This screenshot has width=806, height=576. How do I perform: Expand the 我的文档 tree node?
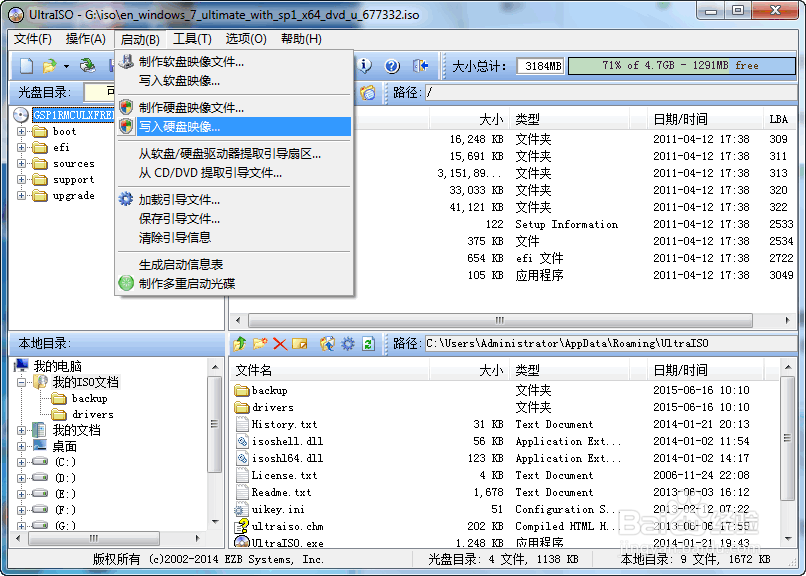(21, 430)
